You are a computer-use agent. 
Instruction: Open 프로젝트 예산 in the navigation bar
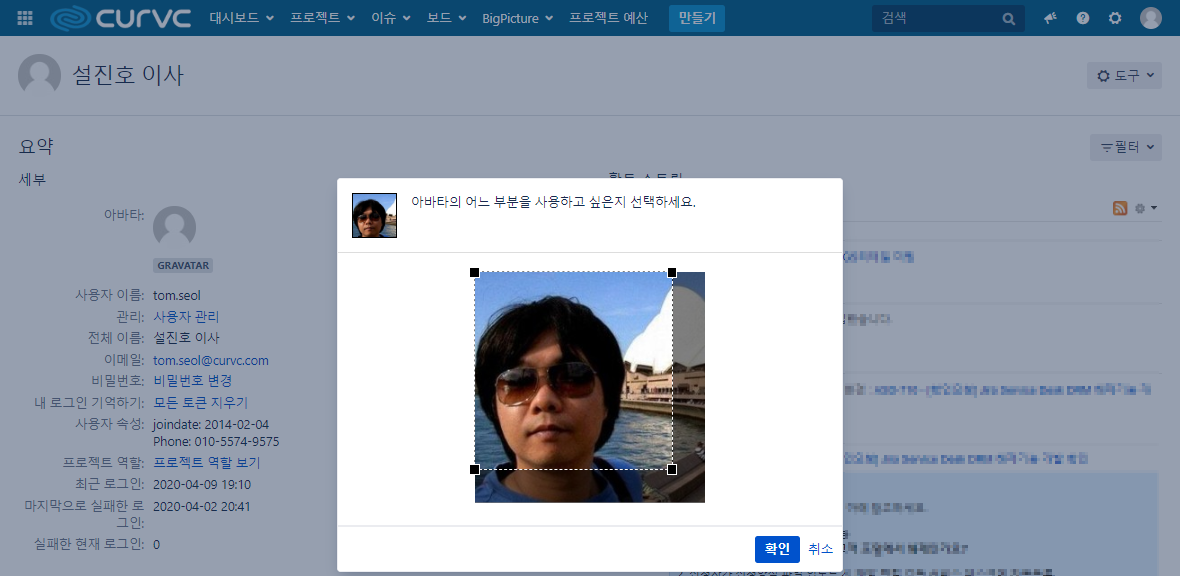pyautogui.click(x=608, y=18)
